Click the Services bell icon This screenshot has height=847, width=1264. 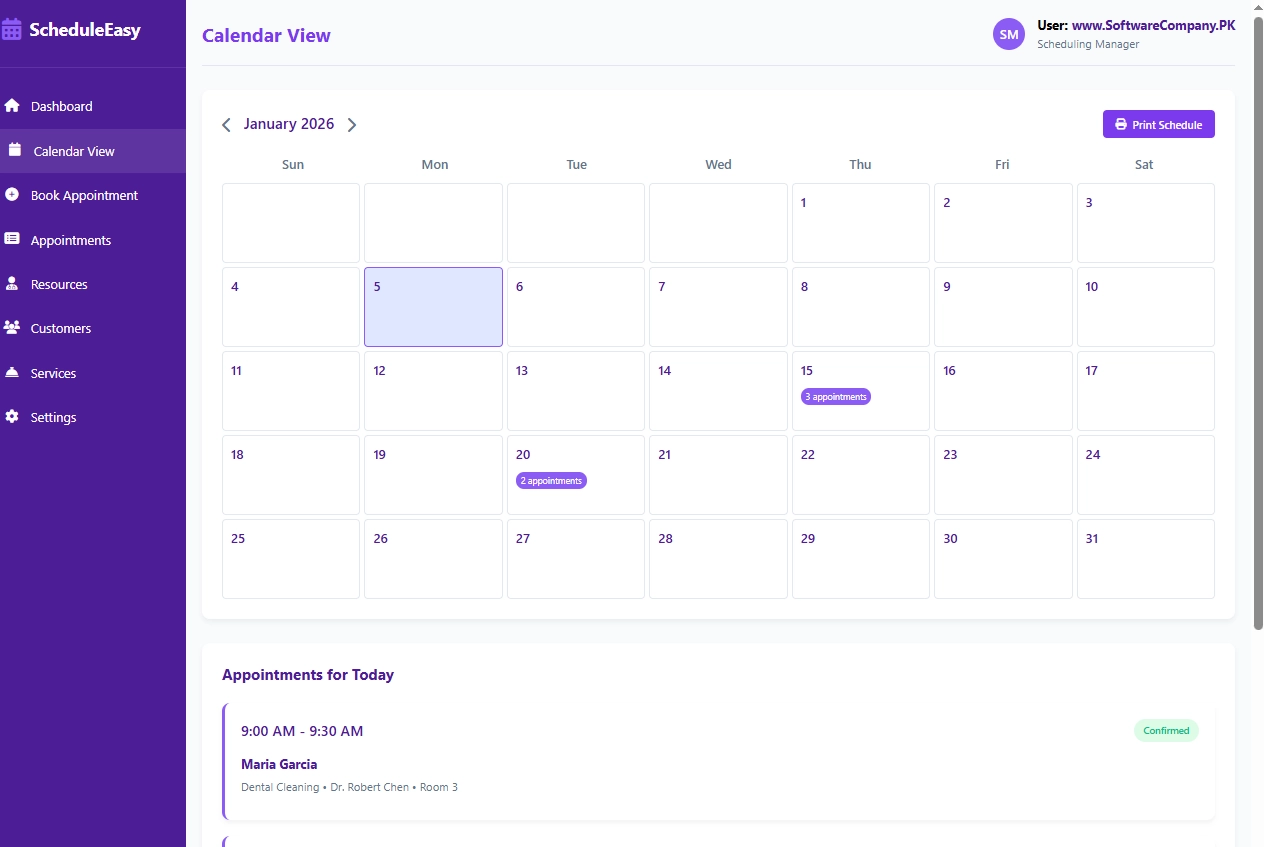click(x=11, y=372)
